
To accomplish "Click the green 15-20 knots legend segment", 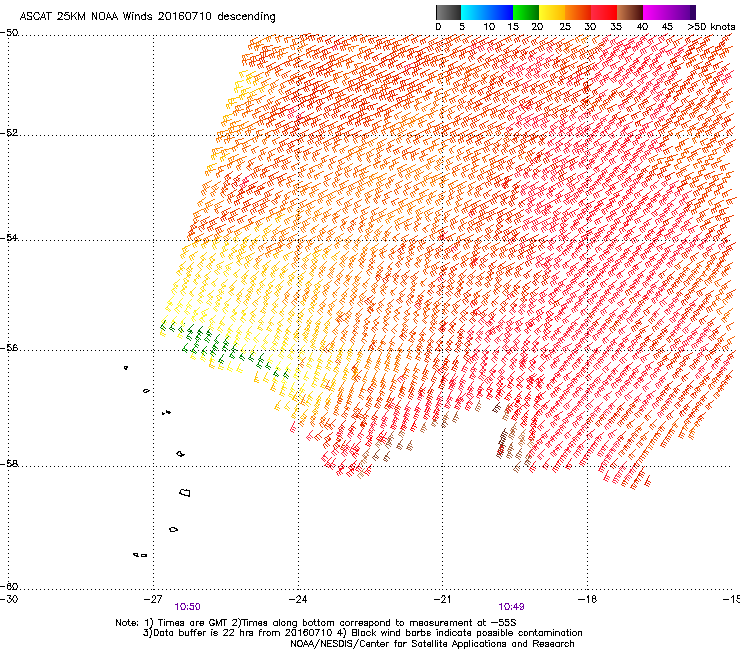I will (x=526, y=12).
